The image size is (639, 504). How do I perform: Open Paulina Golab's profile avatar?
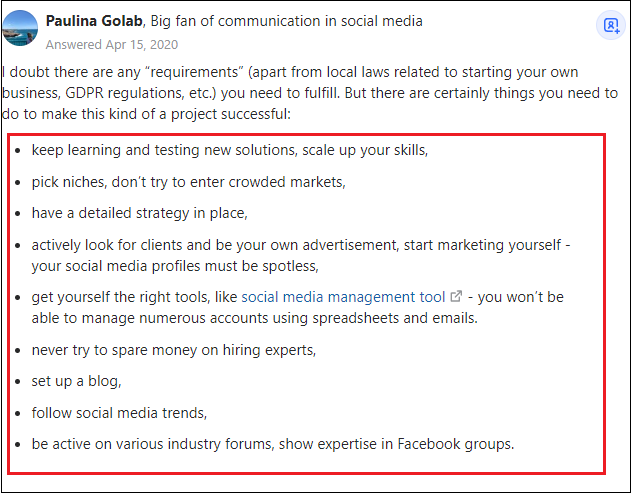20,28
